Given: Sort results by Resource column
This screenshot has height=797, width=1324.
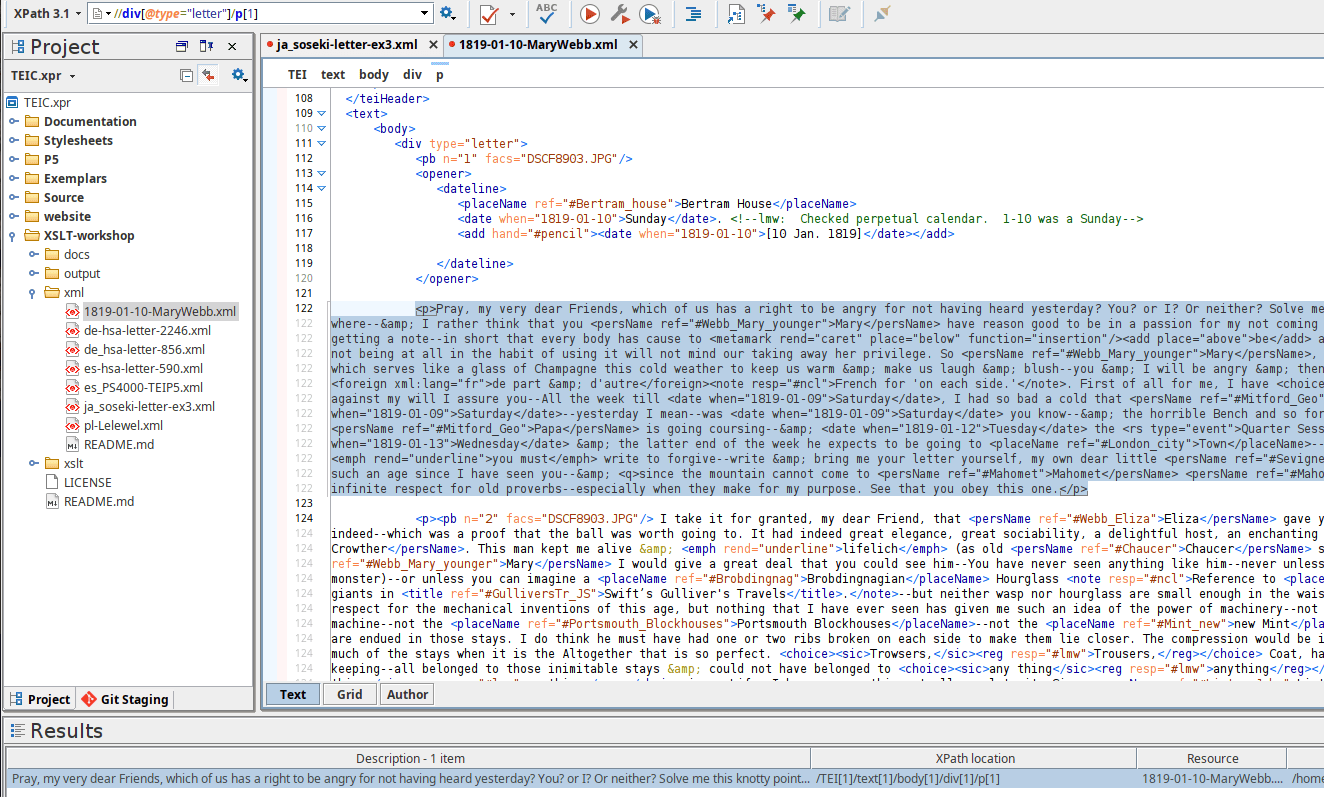Looking at the screenshot, I should [1212, 759].
